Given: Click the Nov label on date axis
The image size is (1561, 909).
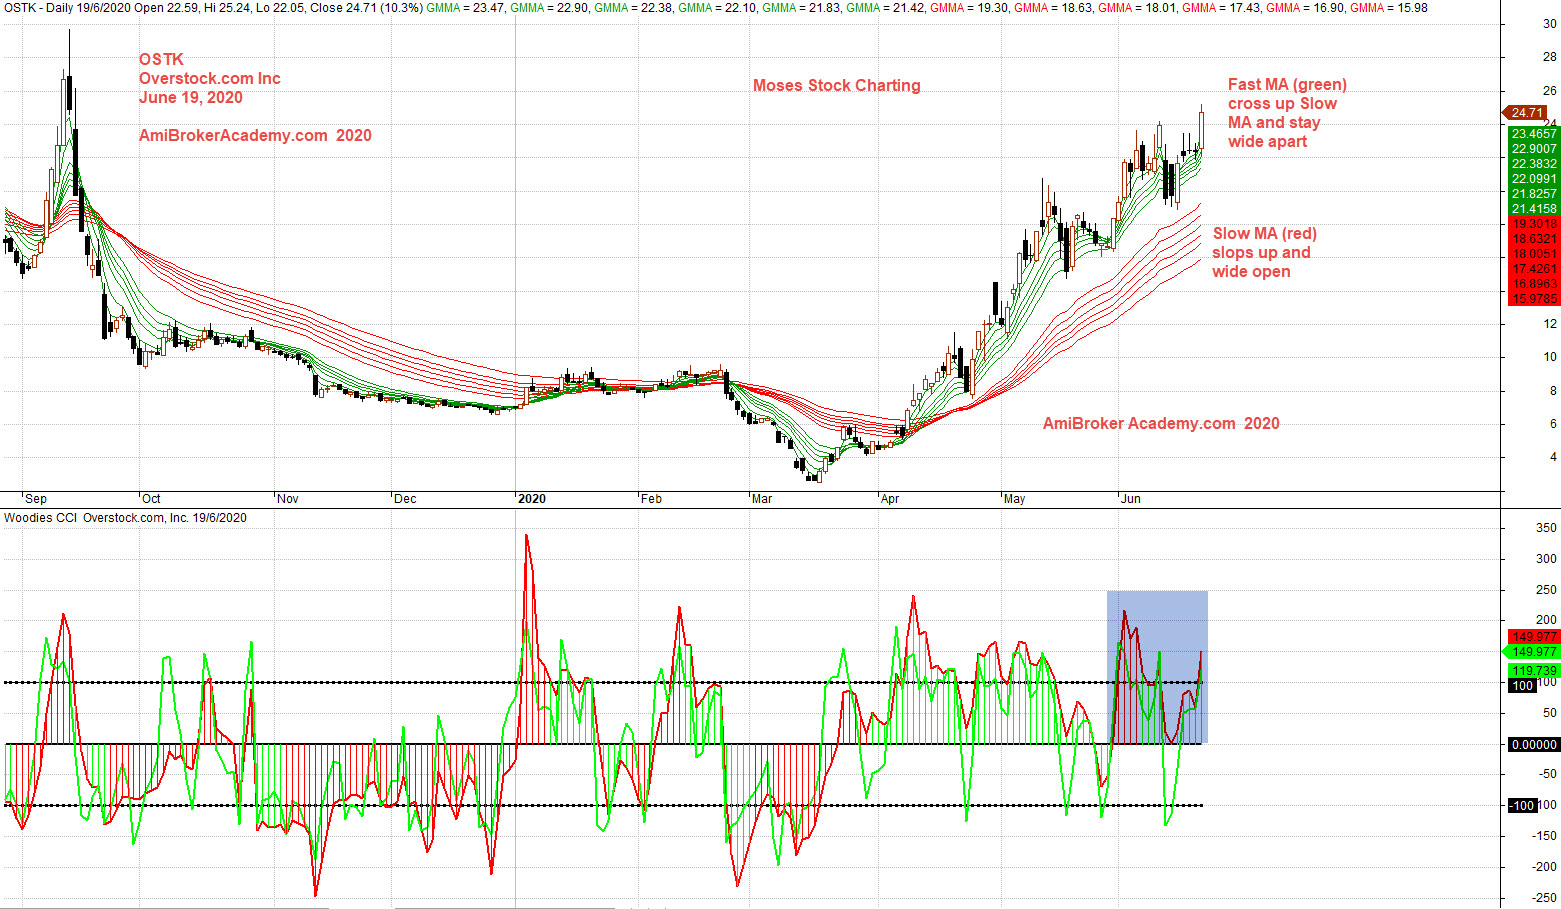Looking at the screenshot, I should click(287, 499).
